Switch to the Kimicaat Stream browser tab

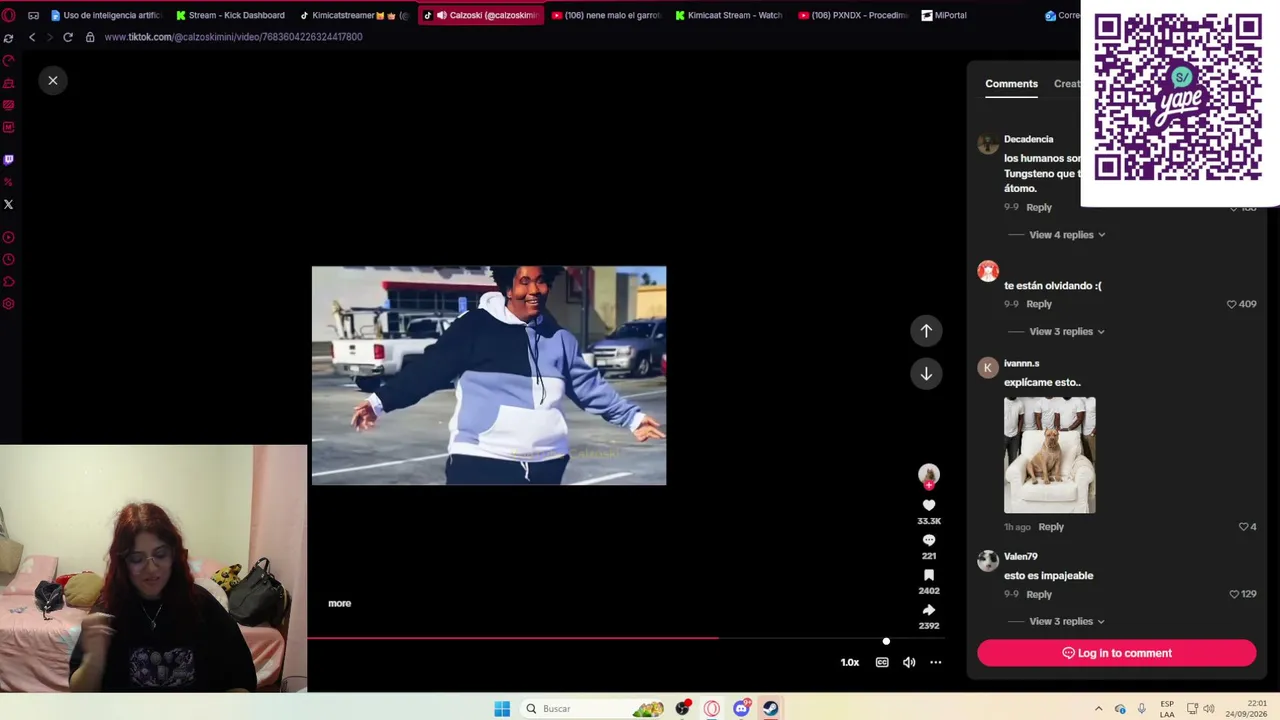[728, 15]
